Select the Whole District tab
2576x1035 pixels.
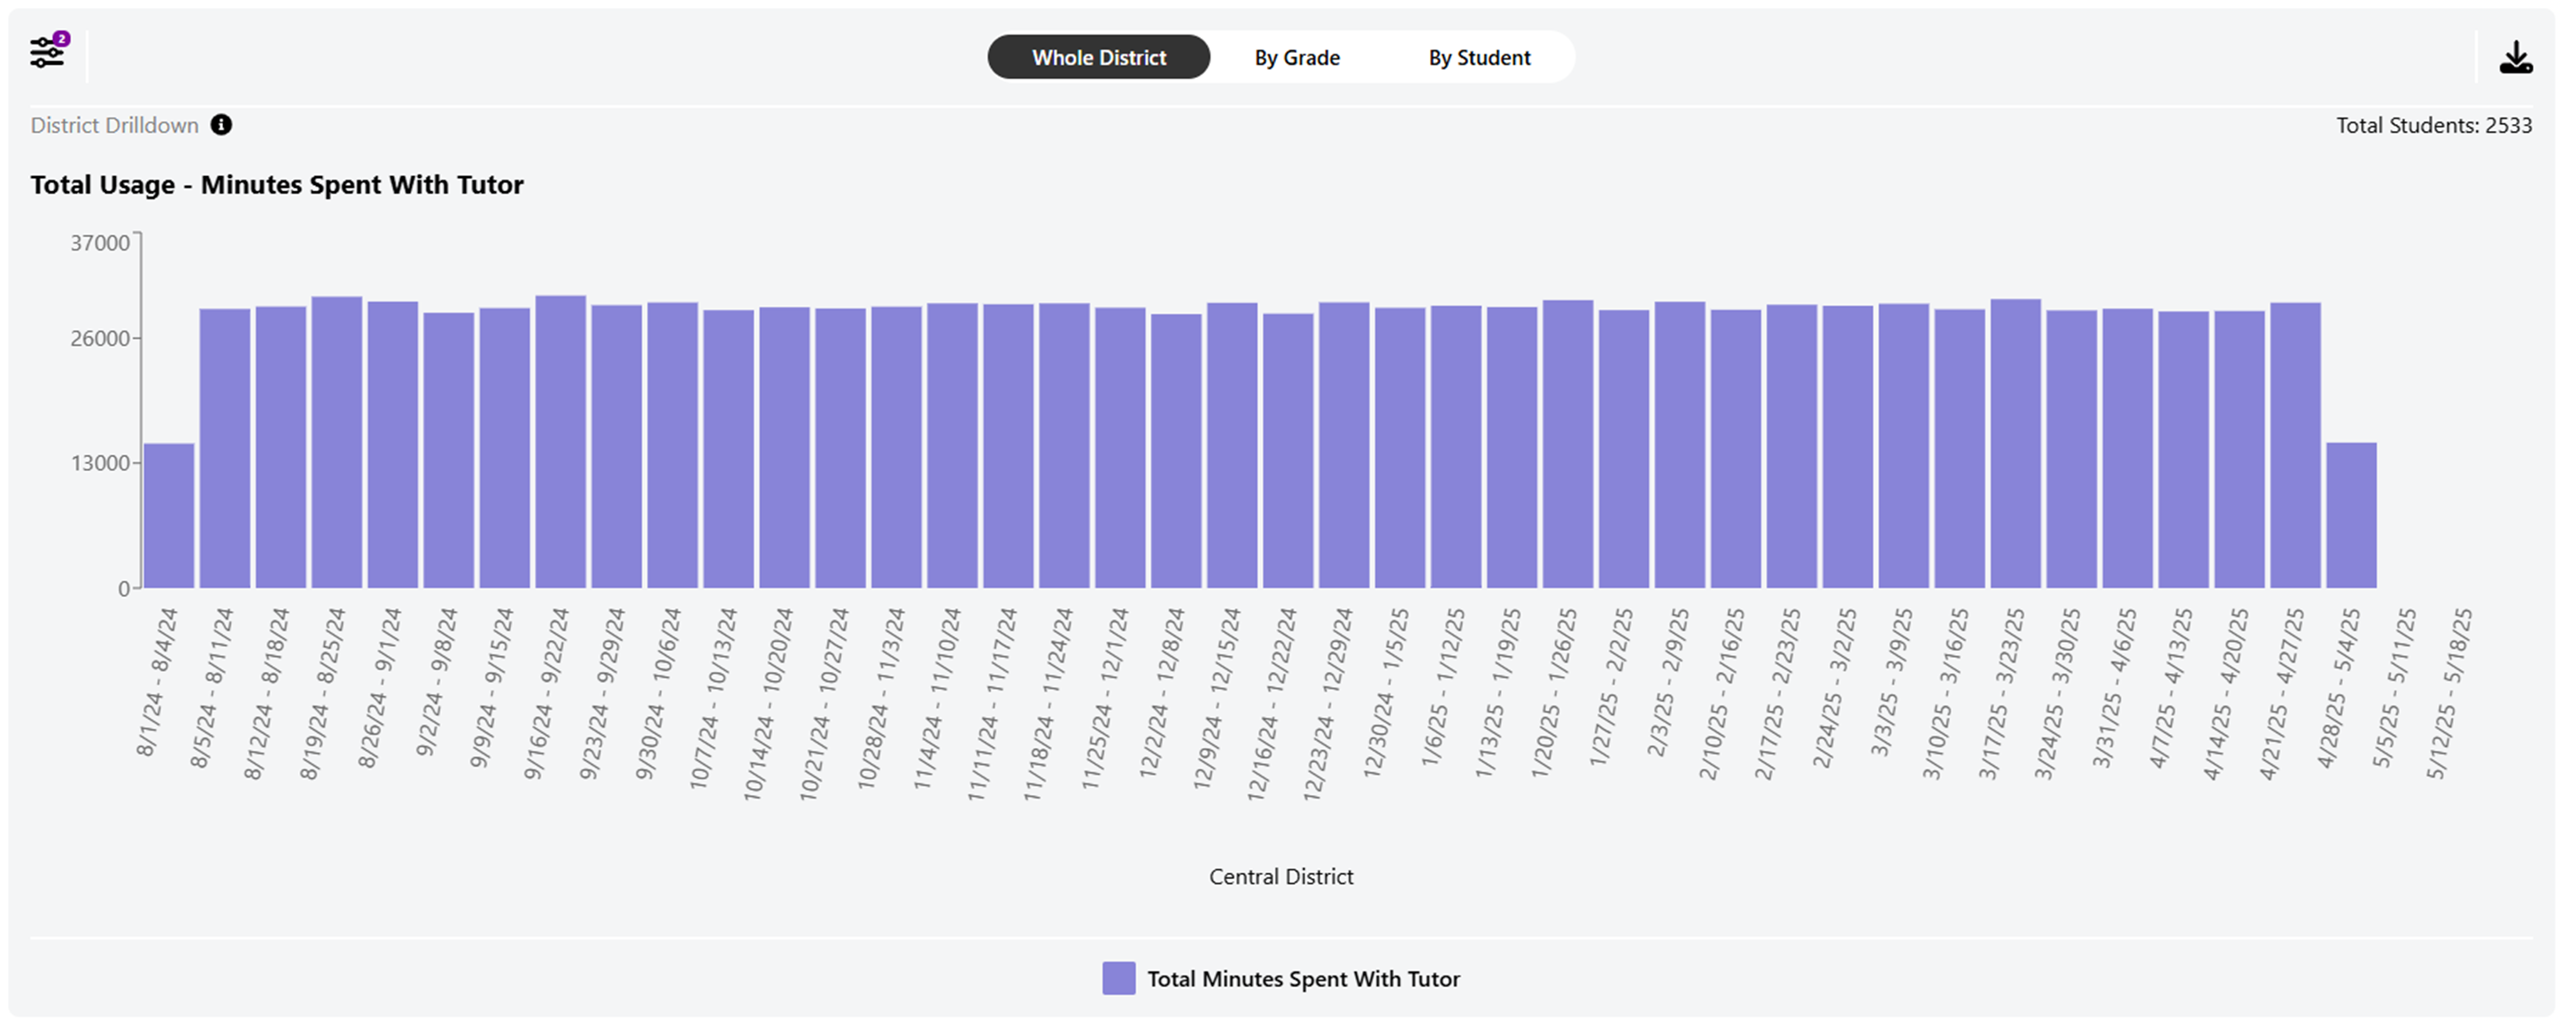point(1098,58)
